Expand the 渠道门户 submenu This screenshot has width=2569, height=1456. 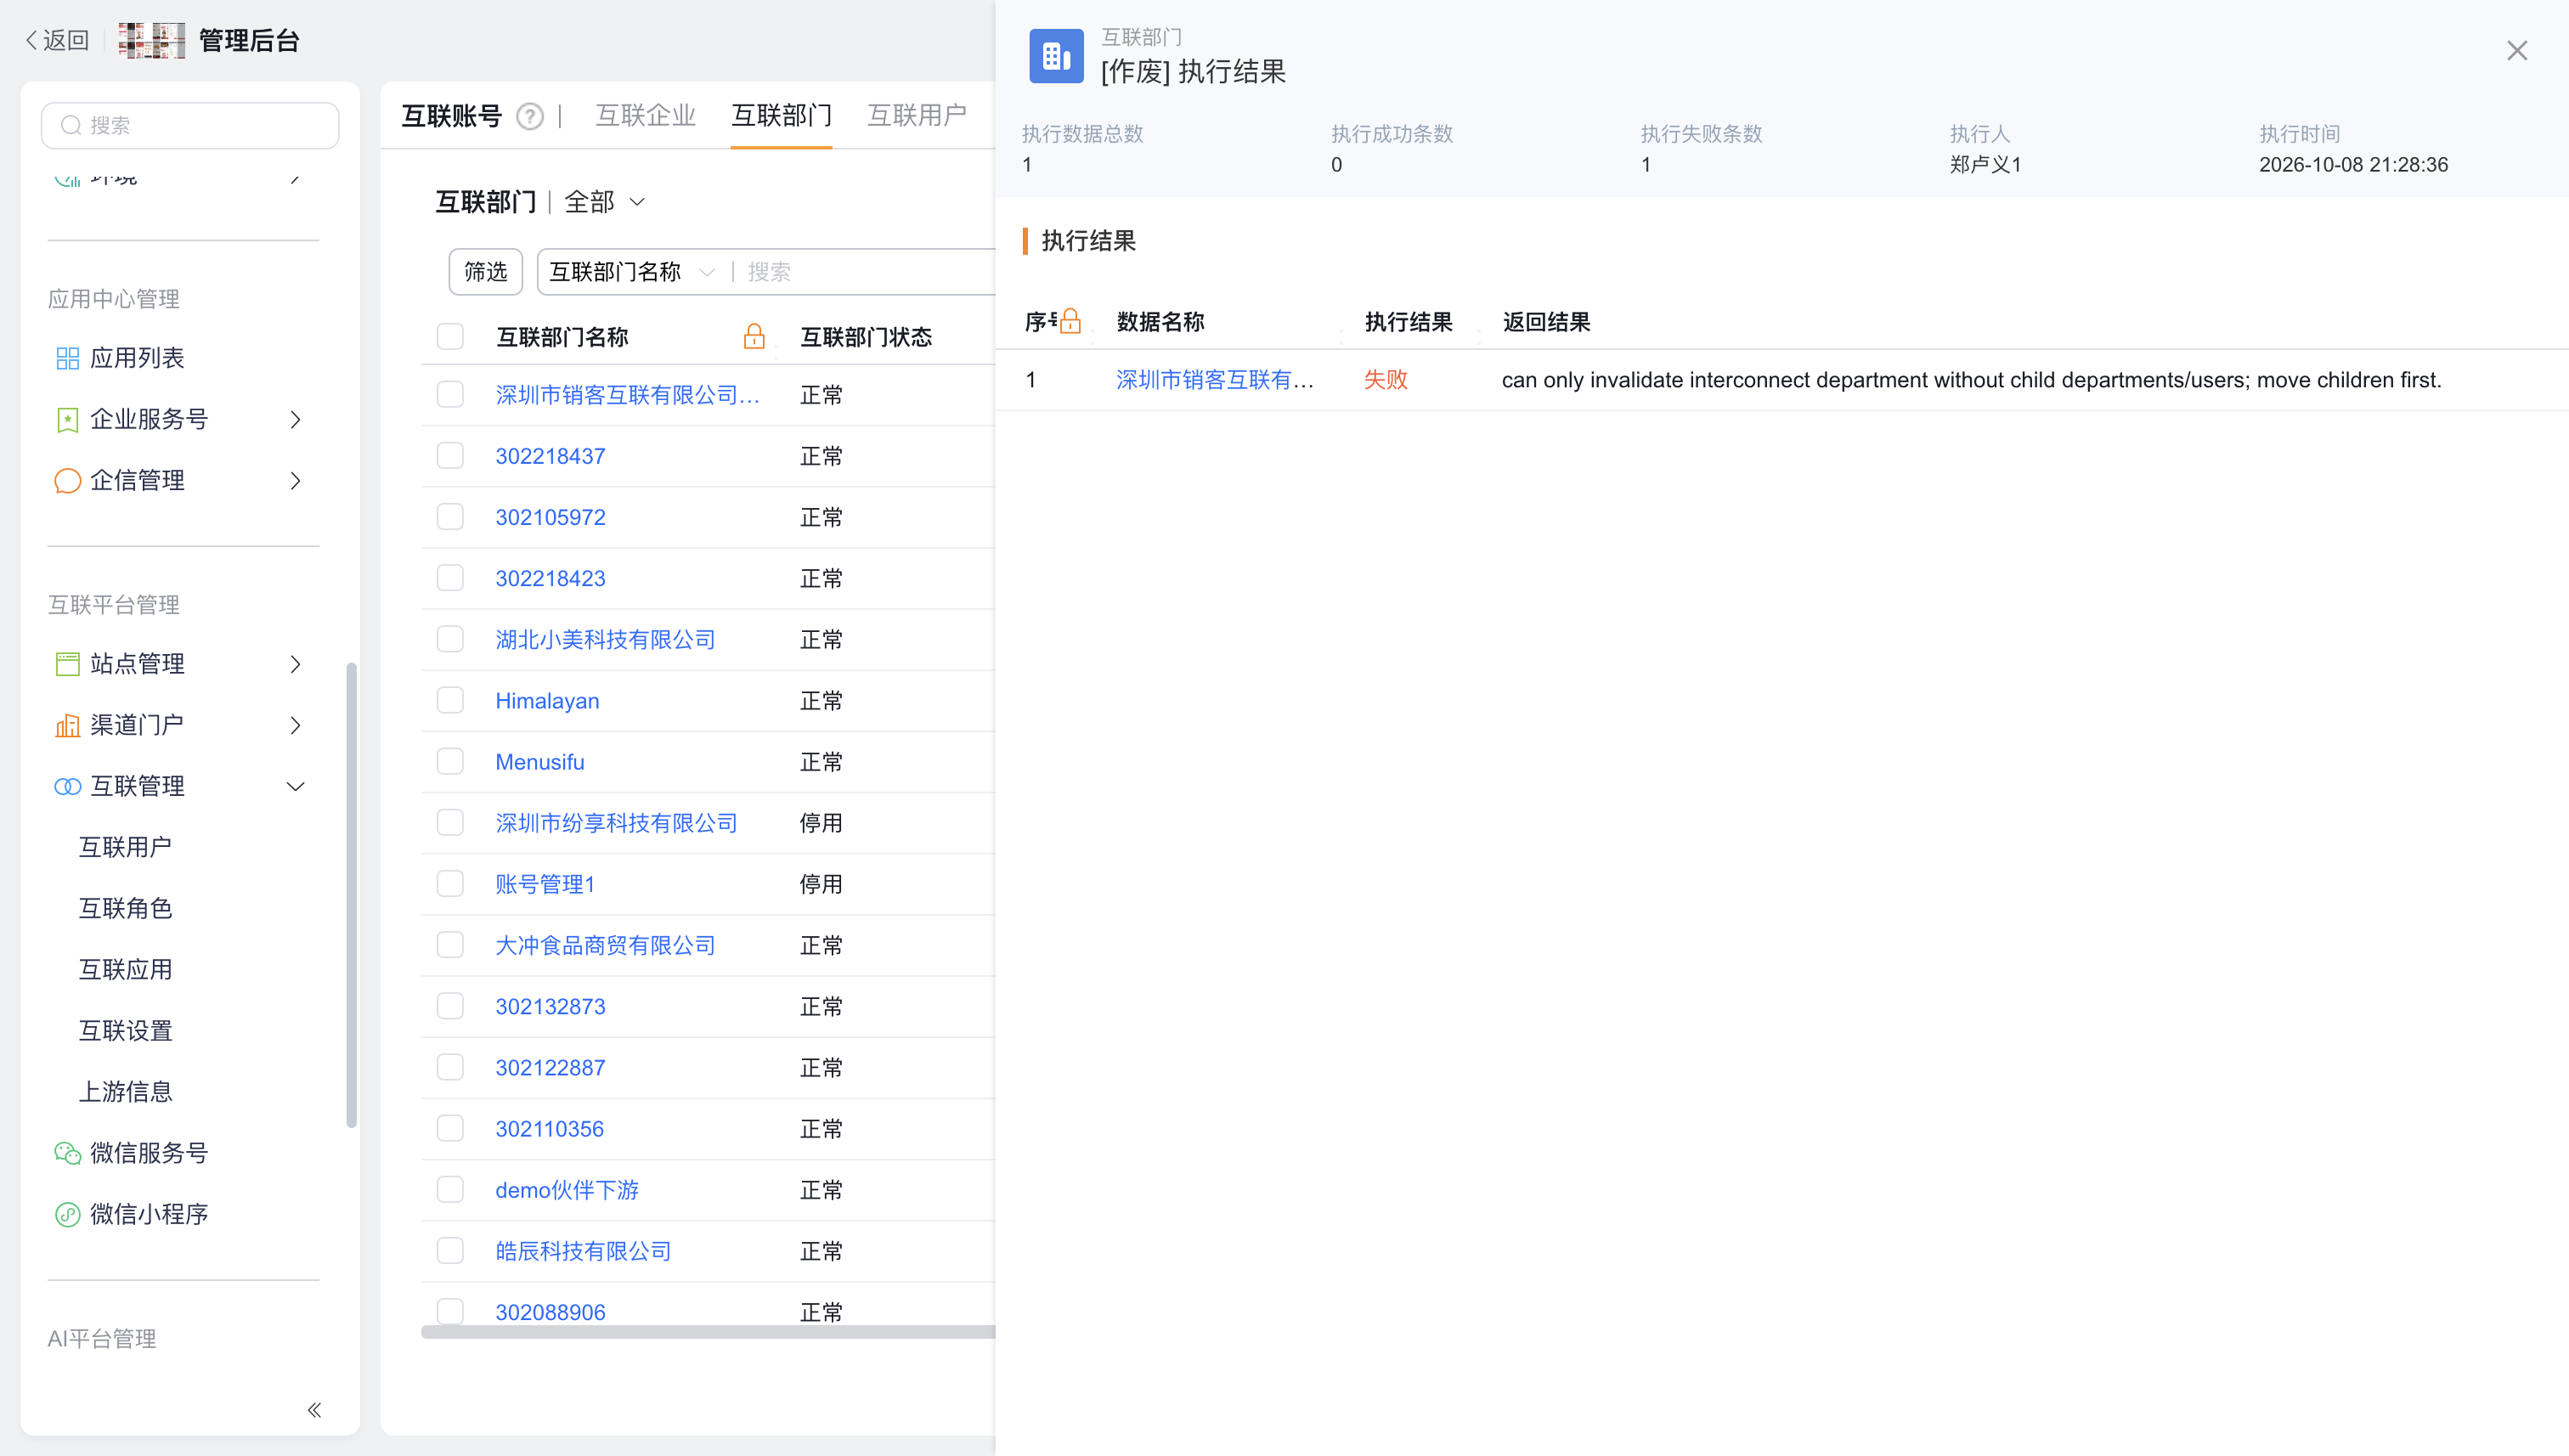295,725
